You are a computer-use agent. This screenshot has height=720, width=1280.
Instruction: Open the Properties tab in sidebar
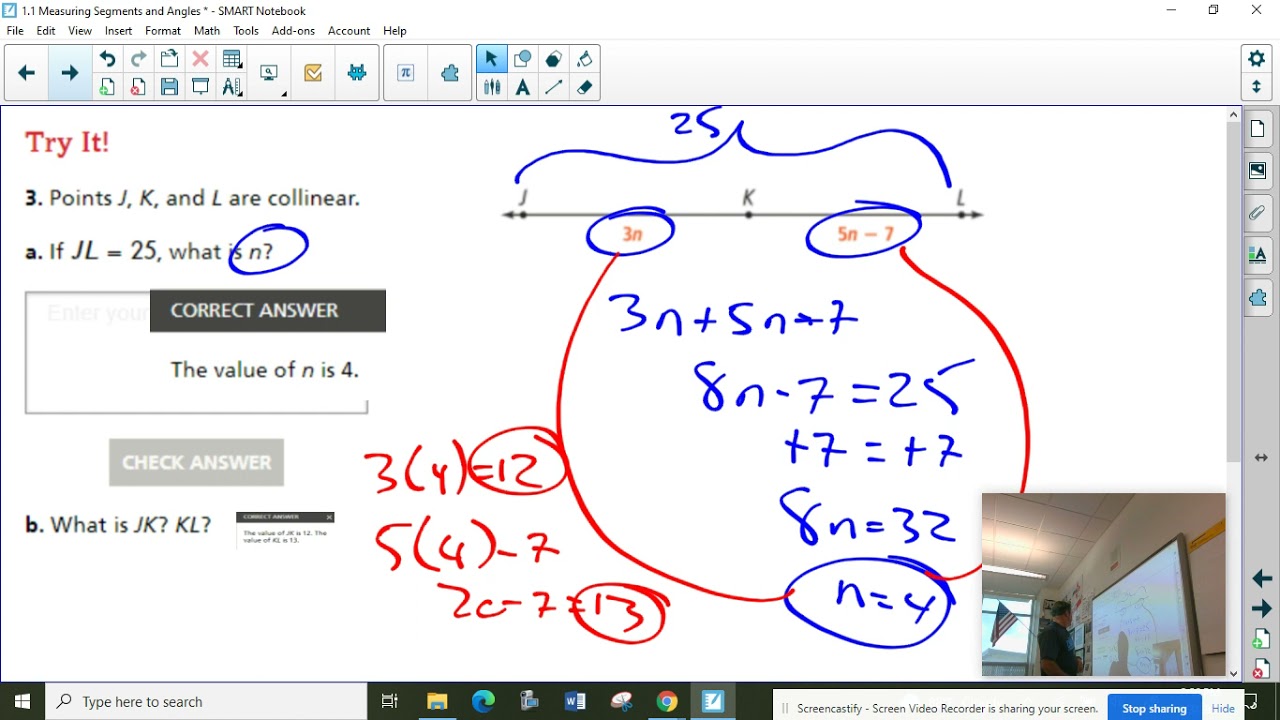(1258, 255)
